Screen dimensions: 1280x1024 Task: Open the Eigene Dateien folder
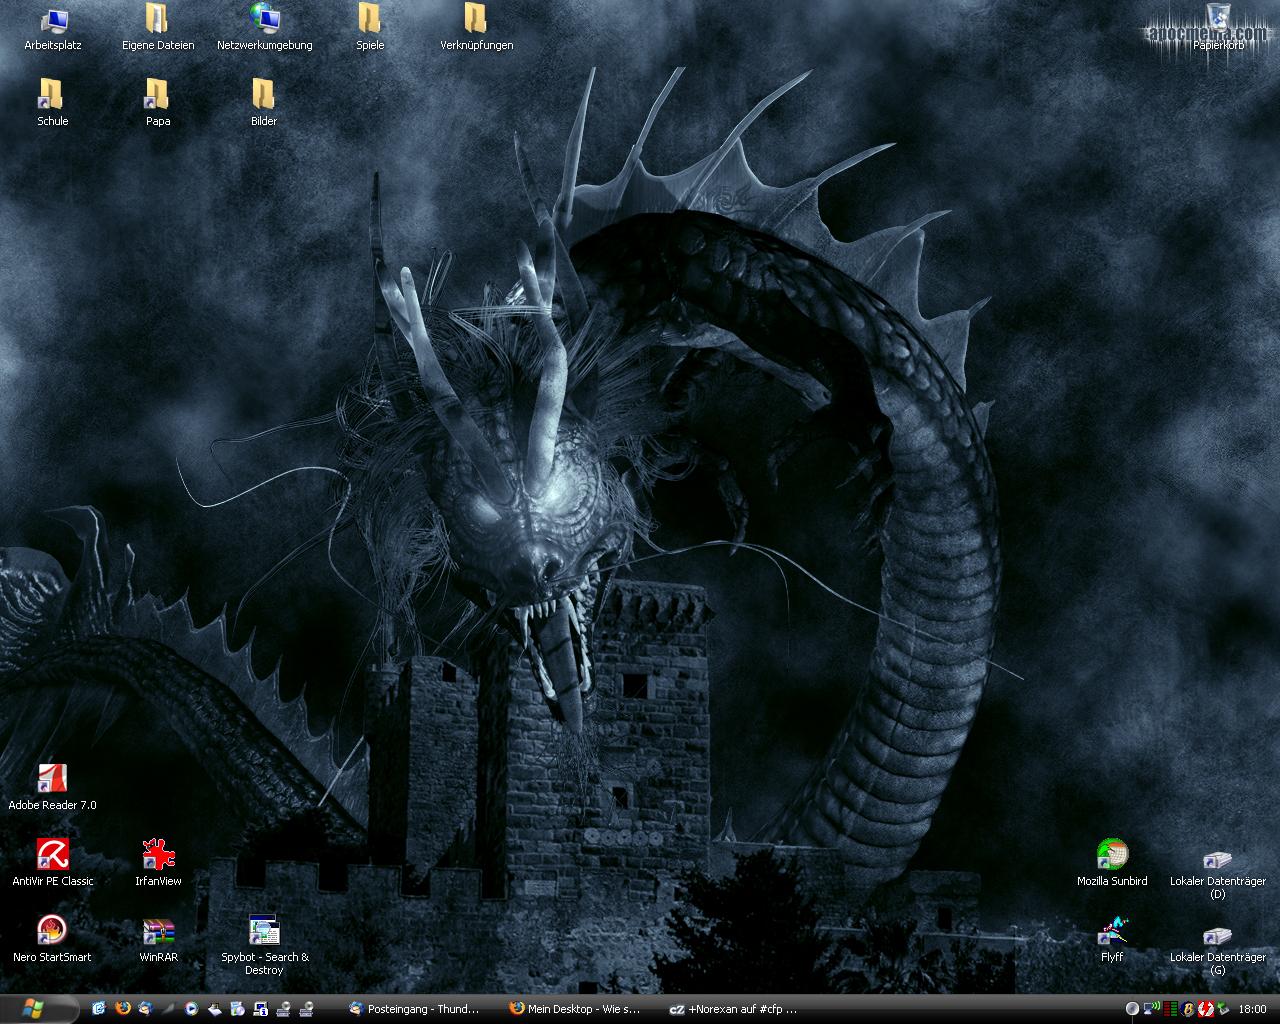pyautogui.click(x=158, y=20)
